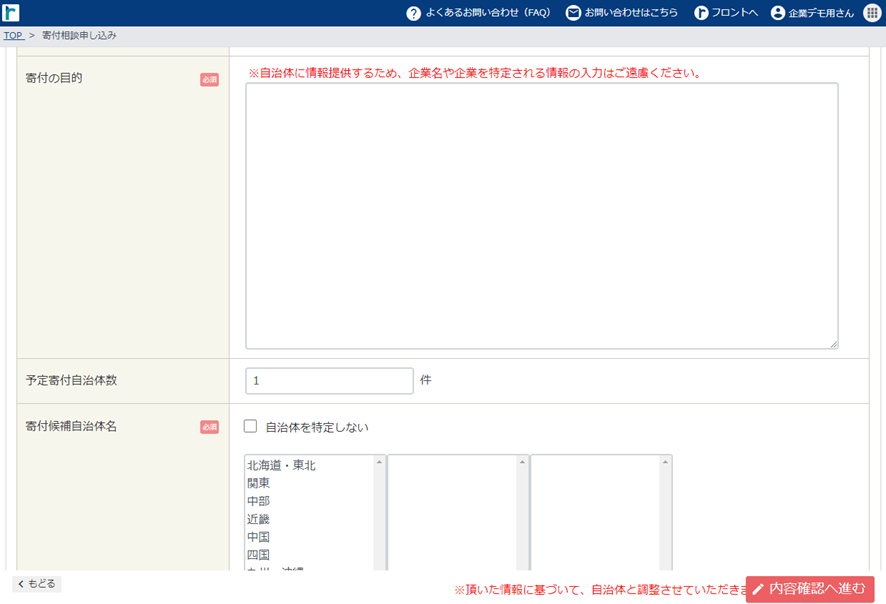The width and height of the screenshot is (886, 604).
Task: Click the region list scroll up arrow
Action: click(379, 462)
